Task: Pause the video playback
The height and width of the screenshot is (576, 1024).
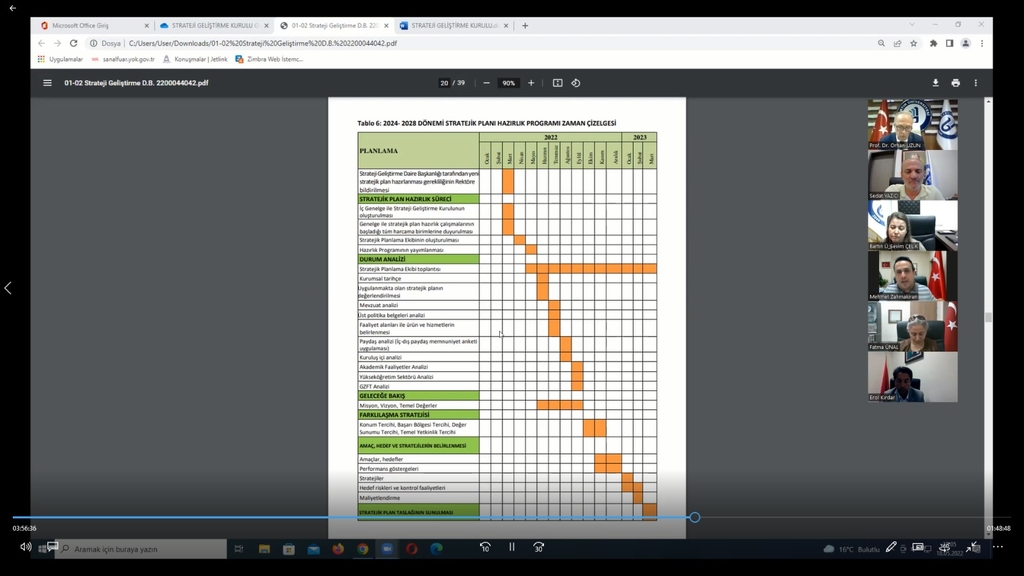Action: click(512, 547)
